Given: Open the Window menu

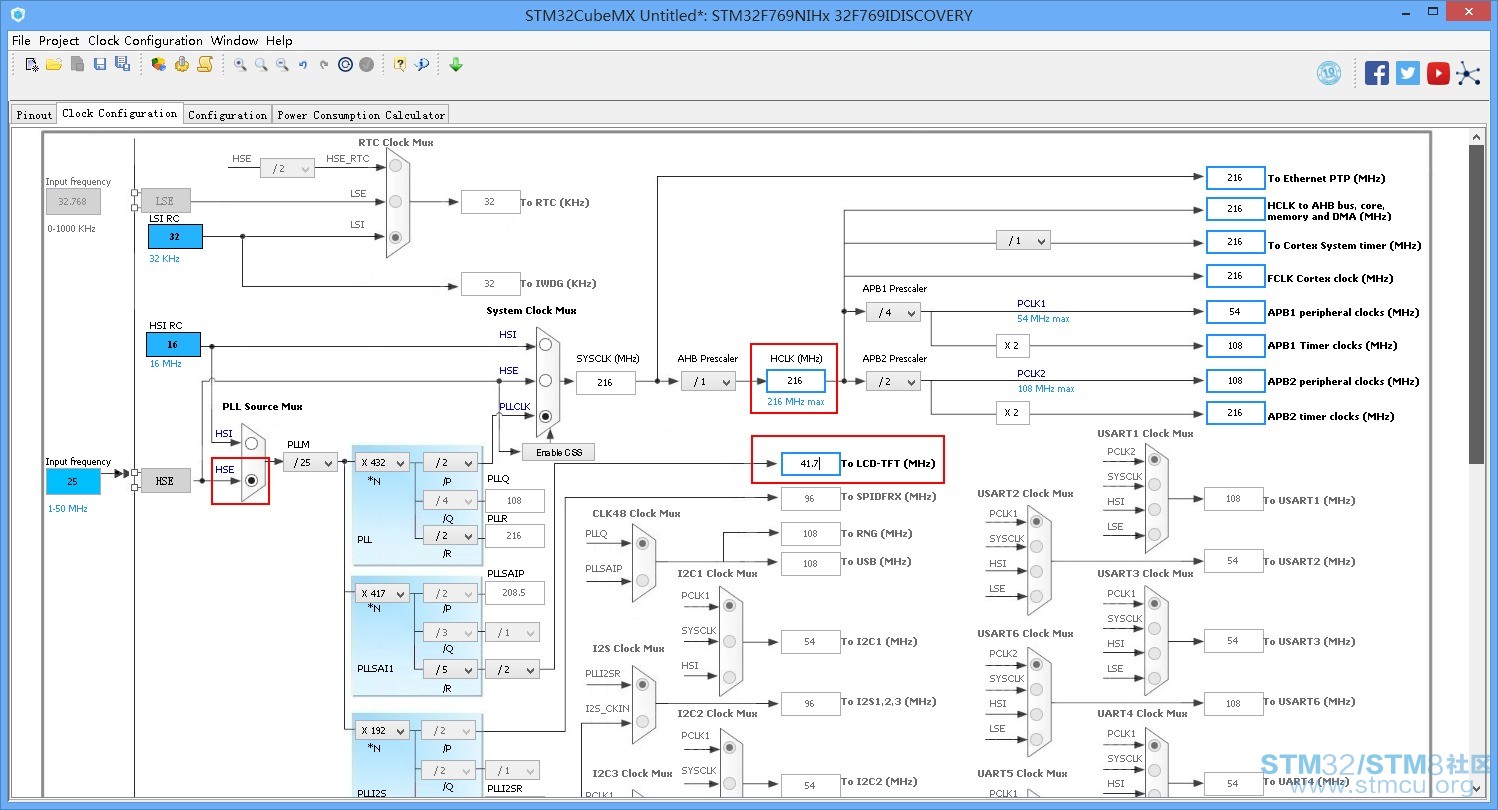Looking at the screenshot, I should tap(235, 41).
